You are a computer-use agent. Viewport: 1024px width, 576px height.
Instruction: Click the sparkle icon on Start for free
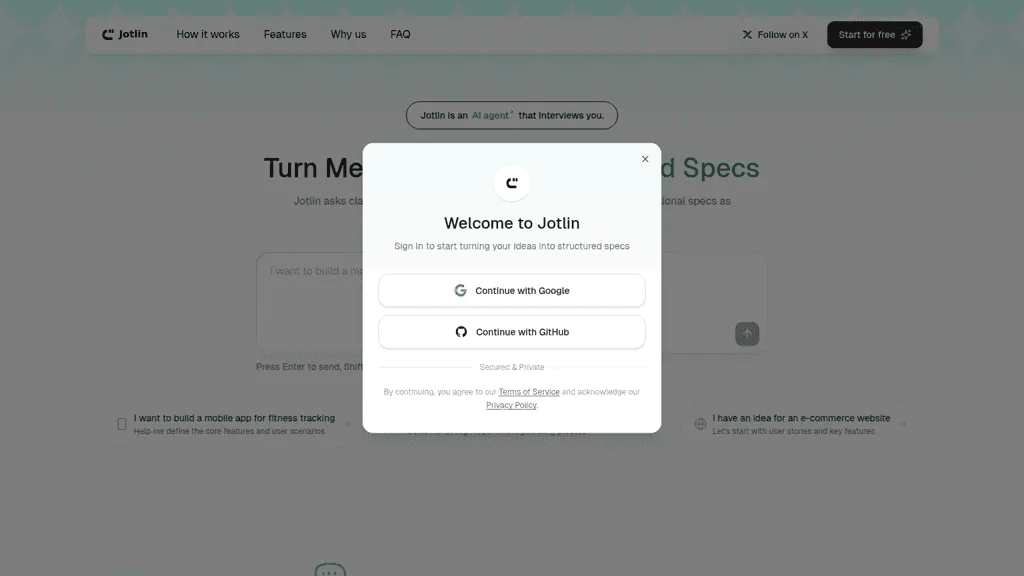(x=906, y=35)
